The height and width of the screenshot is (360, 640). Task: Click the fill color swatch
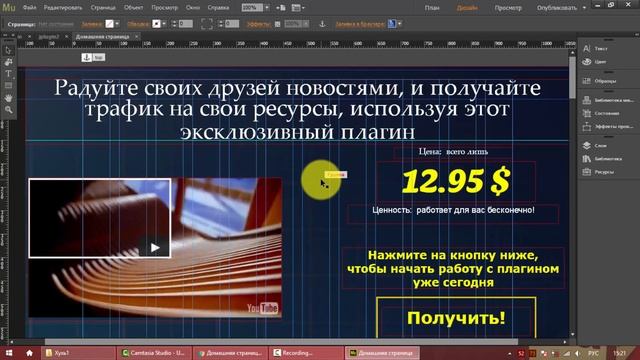pyautogui.click(x=109, y=24)
